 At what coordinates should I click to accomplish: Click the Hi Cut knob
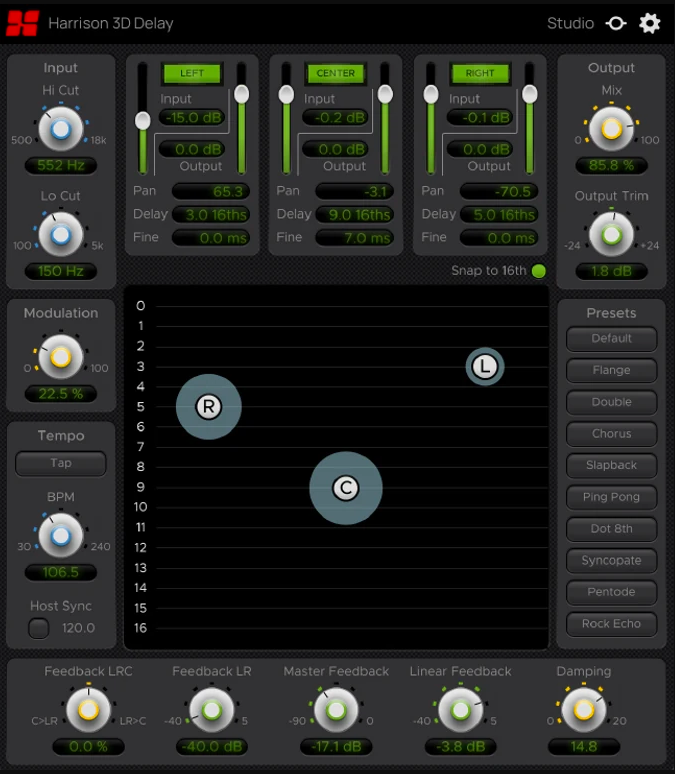point(61,129)
